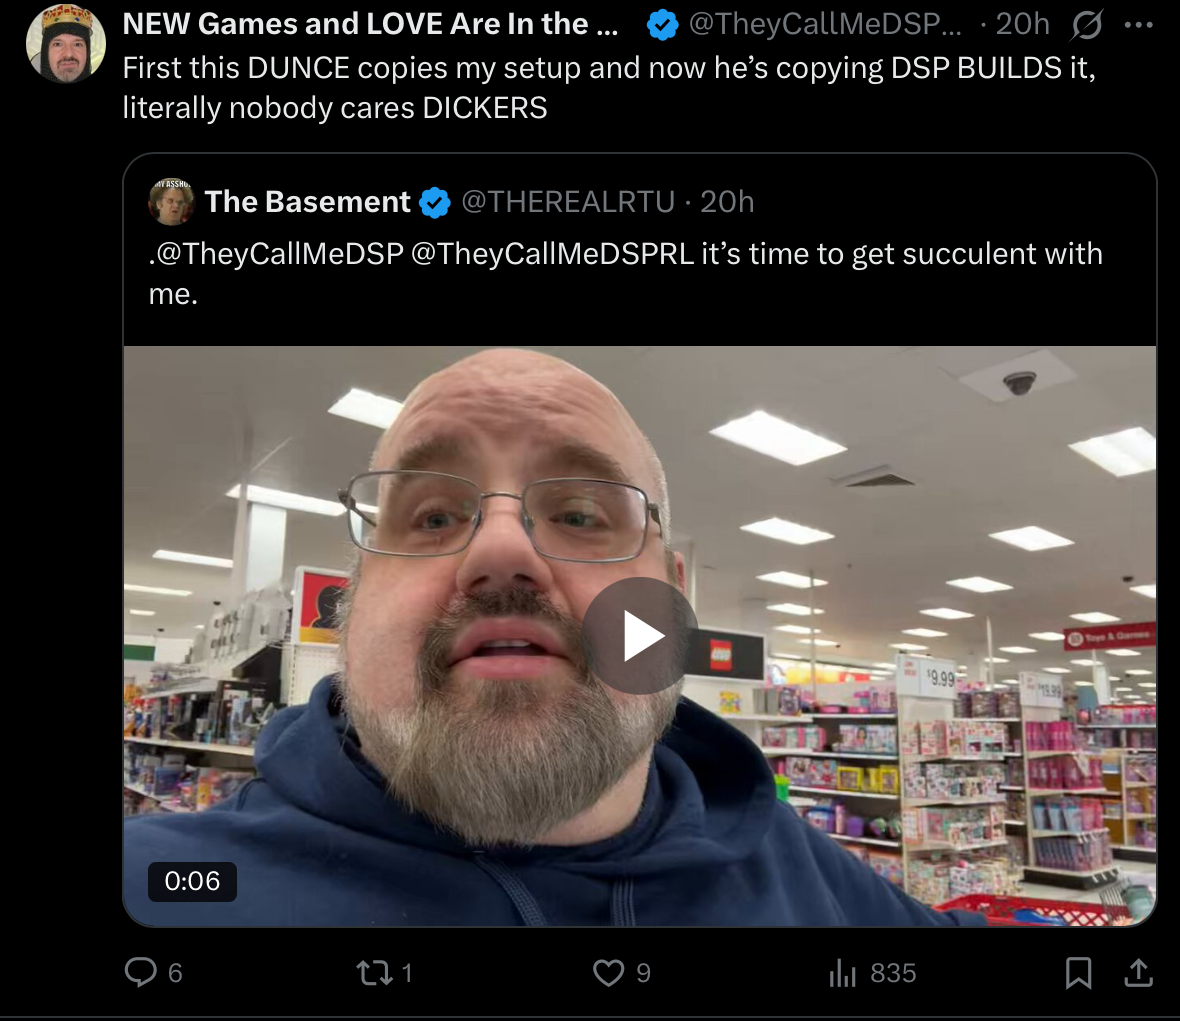Open the @THEREALRTU handle link
The image size is (1180, 1021).
pyautogui.click(x=568, y=202)
